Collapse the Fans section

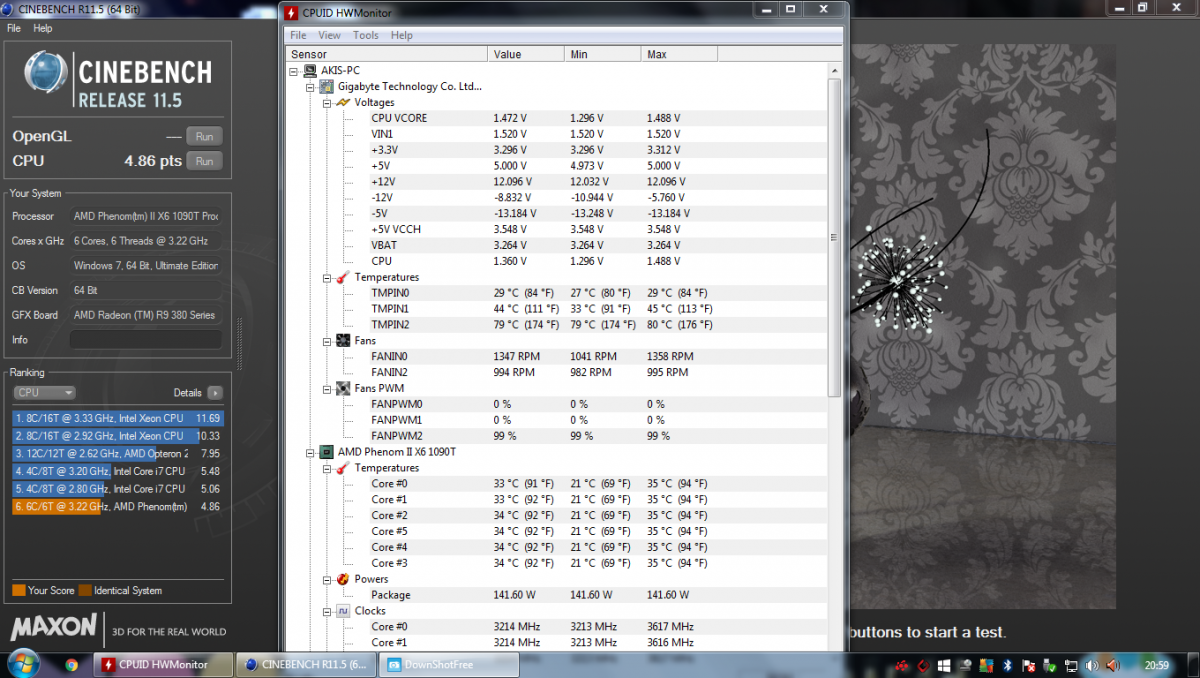tap(327, 341)
